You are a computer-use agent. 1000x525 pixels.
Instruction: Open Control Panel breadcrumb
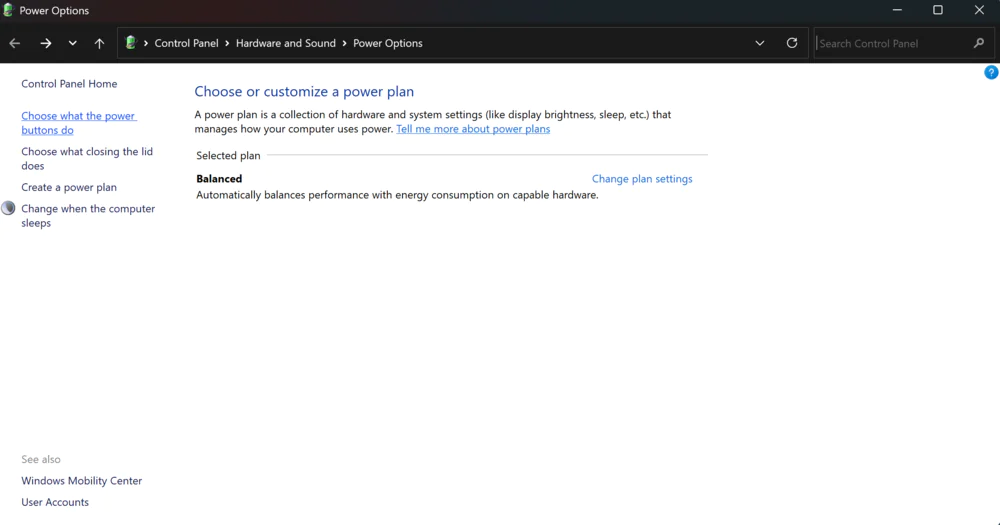point(186,43)
